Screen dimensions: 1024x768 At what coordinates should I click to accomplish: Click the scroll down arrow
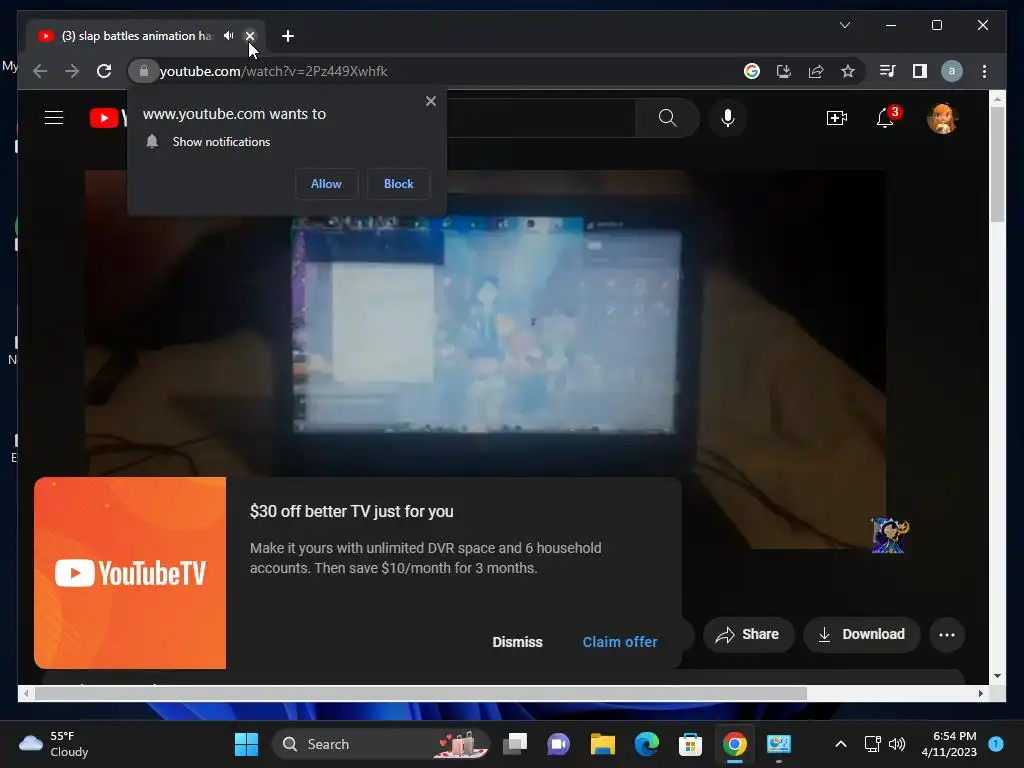pyautogui.click(x=997, y=676)
